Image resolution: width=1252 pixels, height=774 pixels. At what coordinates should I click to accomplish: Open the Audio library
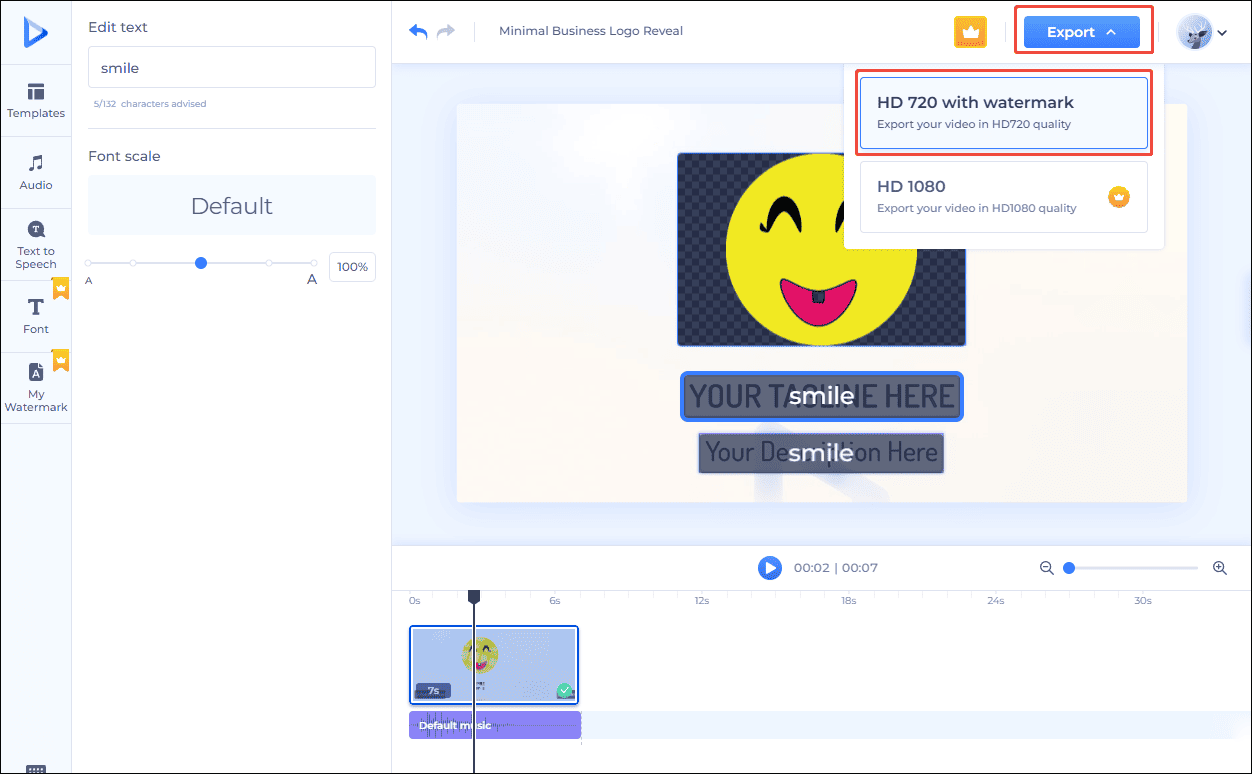click(x=36, y=171)
